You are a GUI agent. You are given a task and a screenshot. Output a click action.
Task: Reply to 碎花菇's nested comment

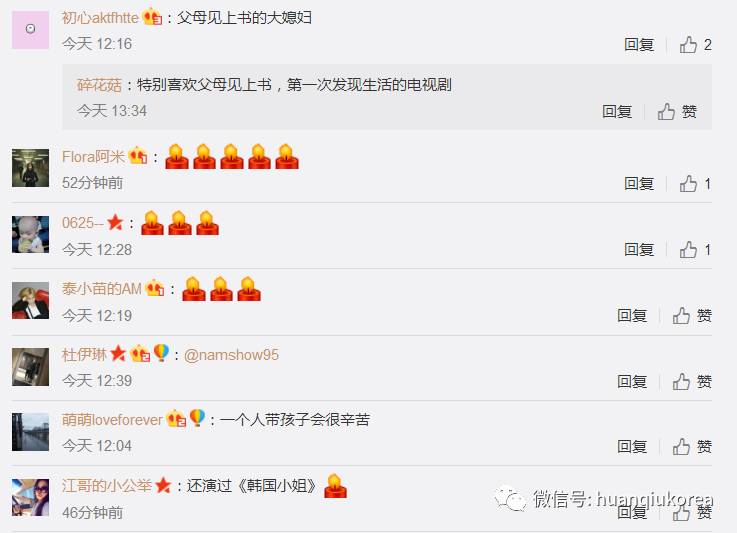617,112
